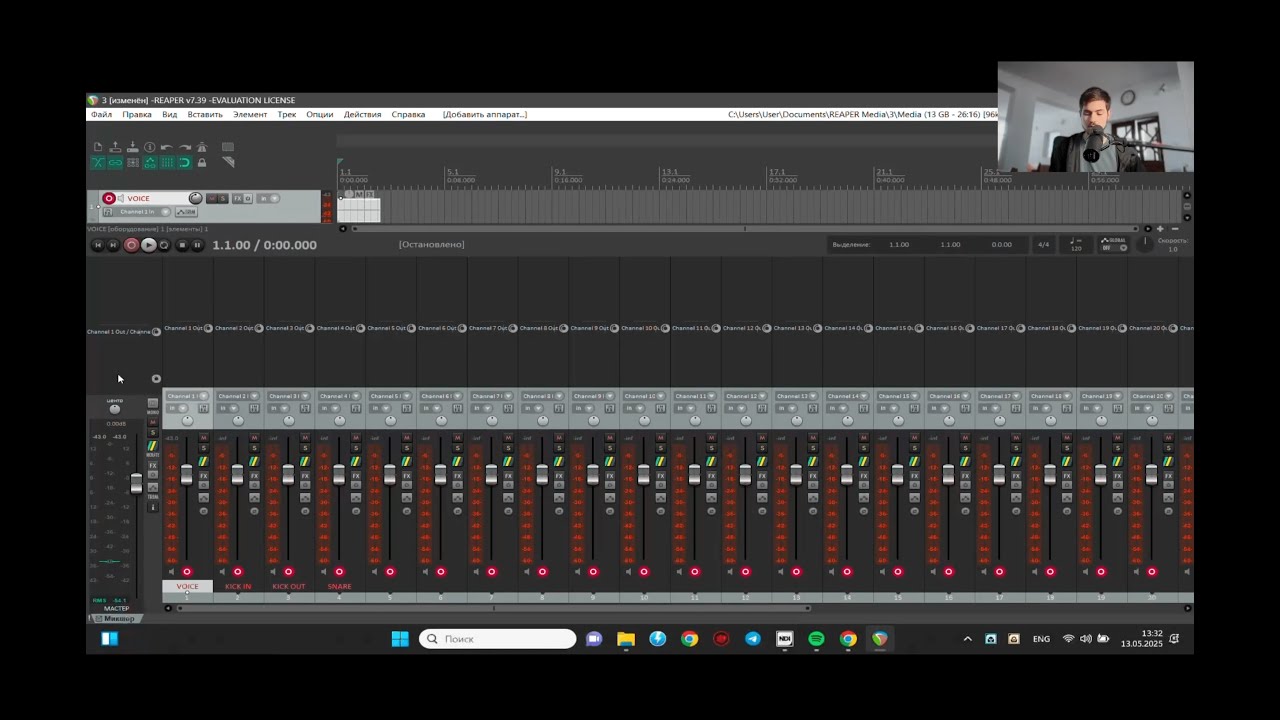Adjust the playback rate knob

point(1146,243)
